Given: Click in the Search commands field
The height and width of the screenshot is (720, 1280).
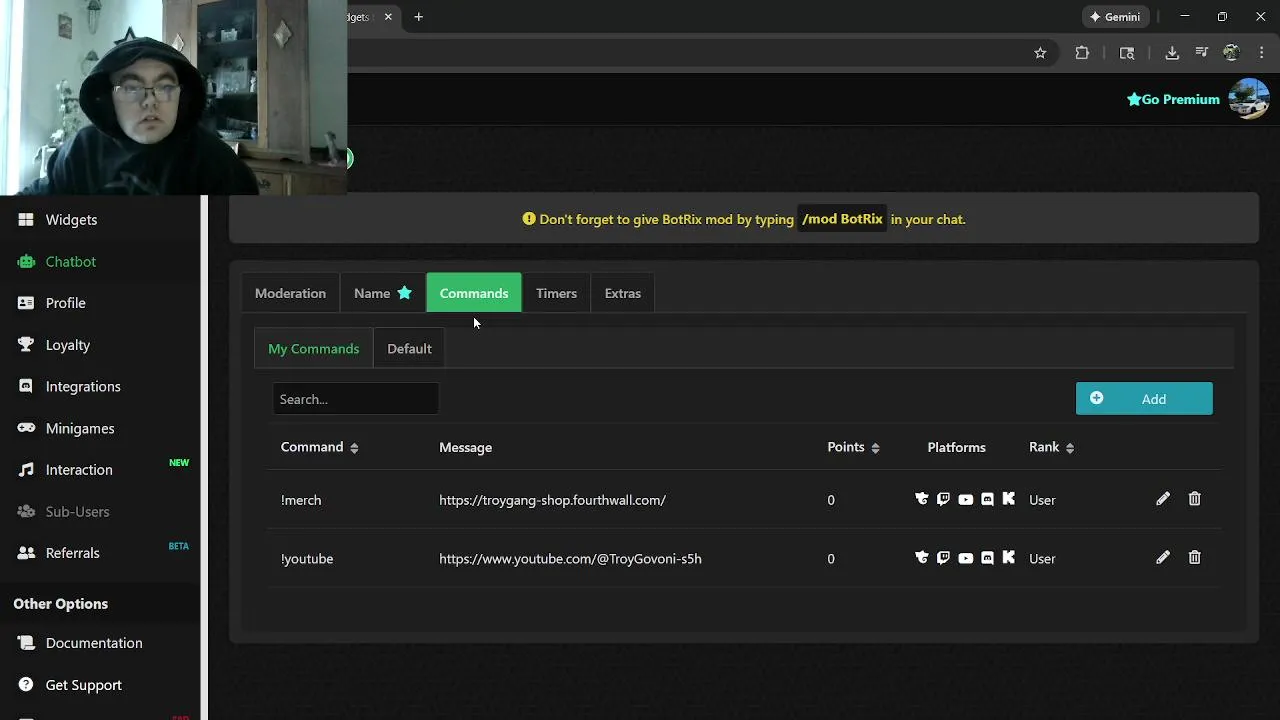Looking at the screenshot, I should (355, 399).
